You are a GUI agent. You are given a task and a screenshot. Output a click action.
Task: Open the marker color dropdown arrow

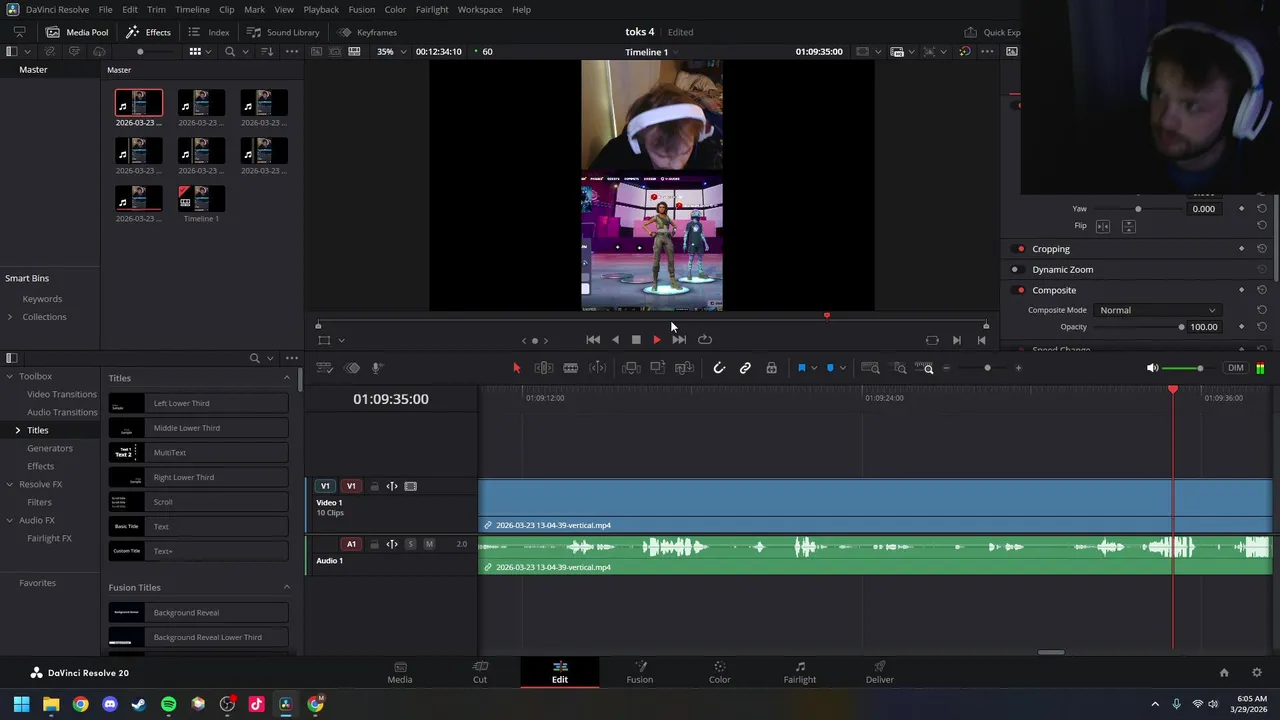(842, 368)
